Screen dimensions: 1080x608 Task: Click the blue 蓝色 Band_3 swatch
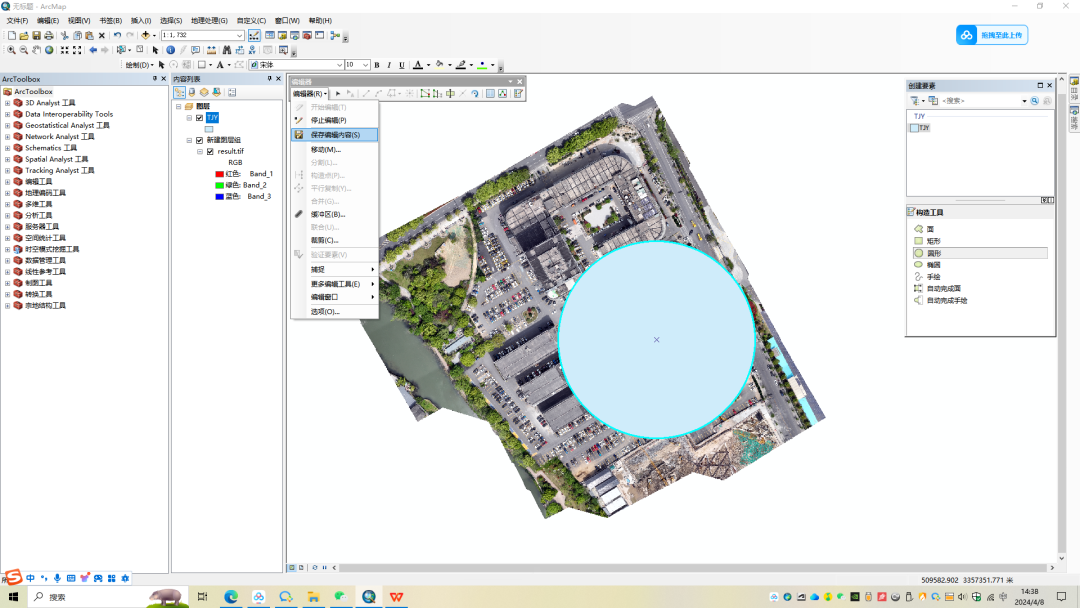pyautogui.click(x=220, y=197)
